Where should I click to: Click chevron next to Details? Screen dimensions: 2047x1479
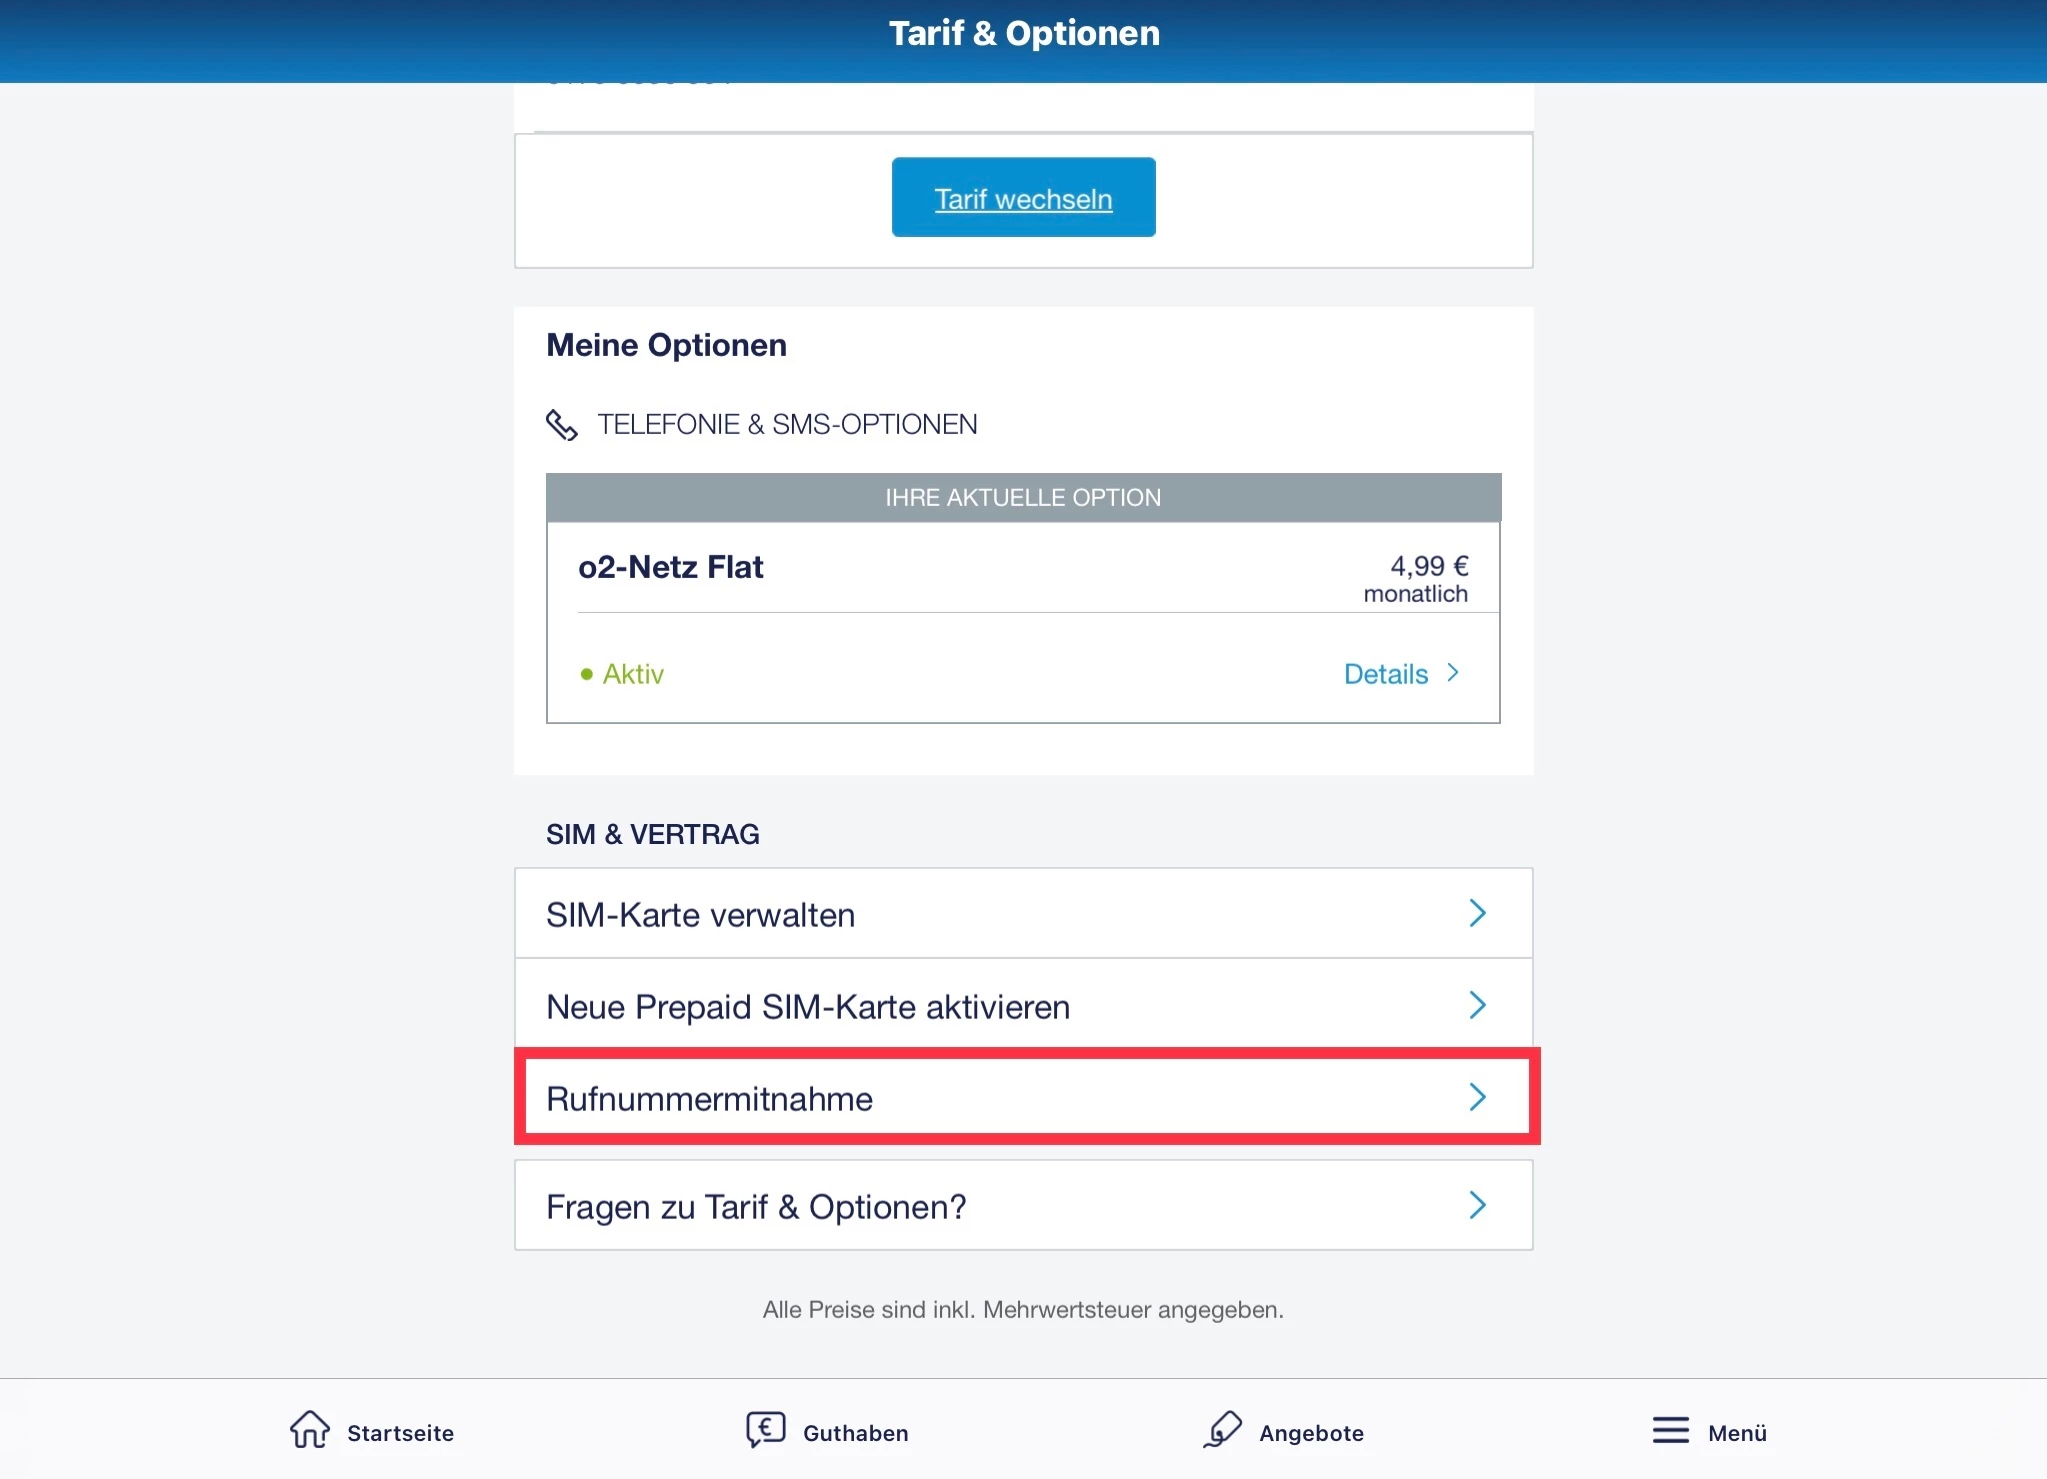(1453, 674)
